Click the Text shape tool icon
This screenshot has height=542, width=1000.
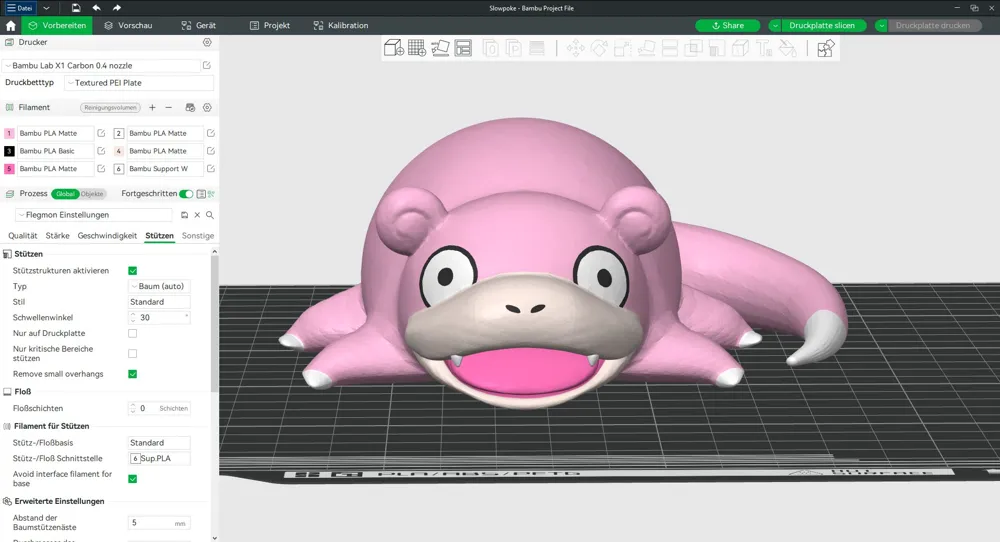coord(763,48)
